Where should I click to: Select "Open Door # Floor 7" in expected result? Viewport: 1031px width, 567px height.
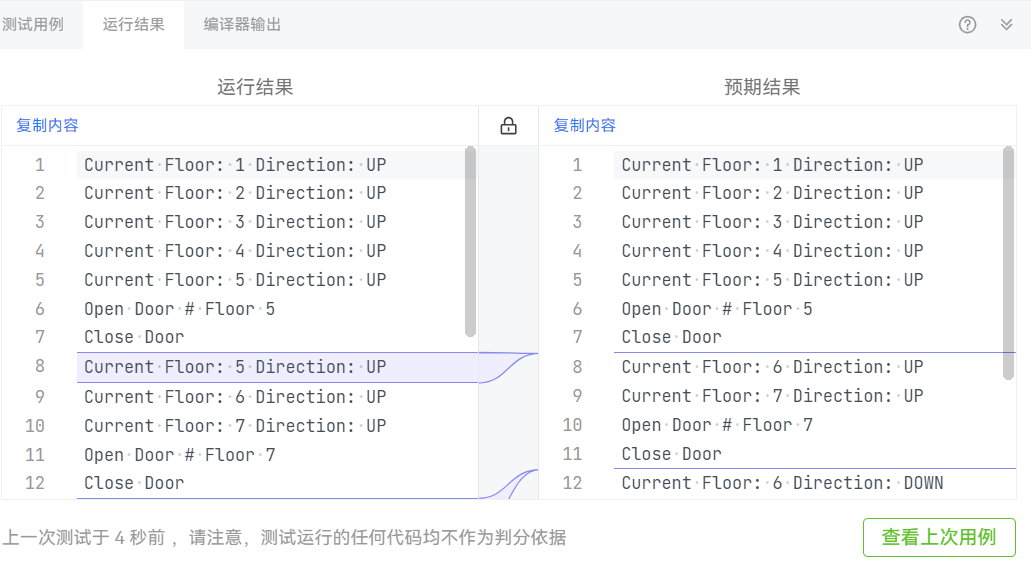click(x=717, y=425)
